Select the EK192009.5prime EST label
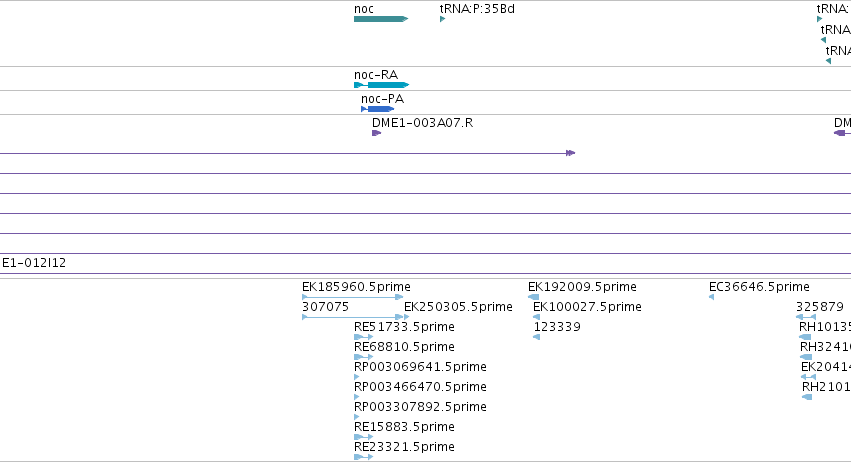 (x=582, y=287)
